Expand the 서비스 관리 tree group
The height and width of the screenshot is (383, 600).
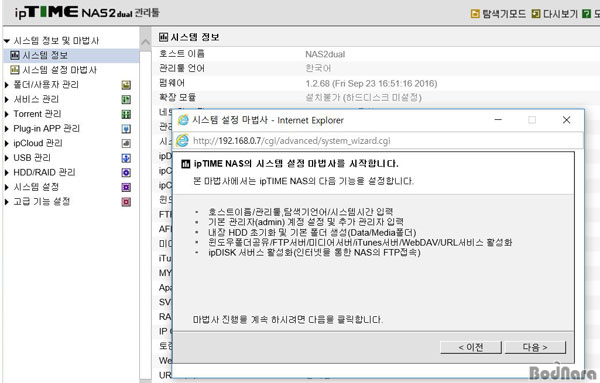pyautogui.click(x=7, y=99)
